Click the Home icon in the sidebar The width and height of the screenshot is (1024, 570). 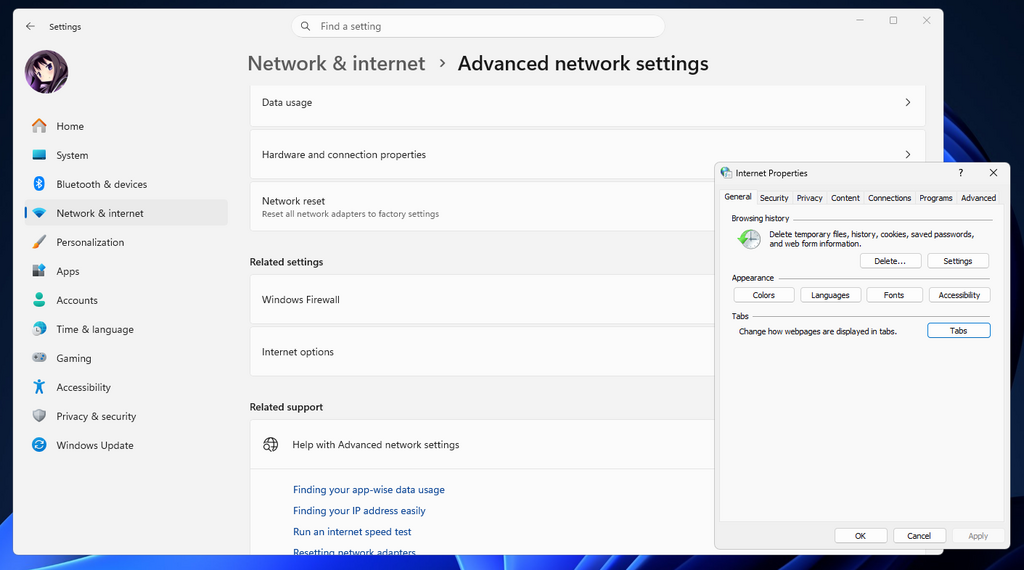39,126
